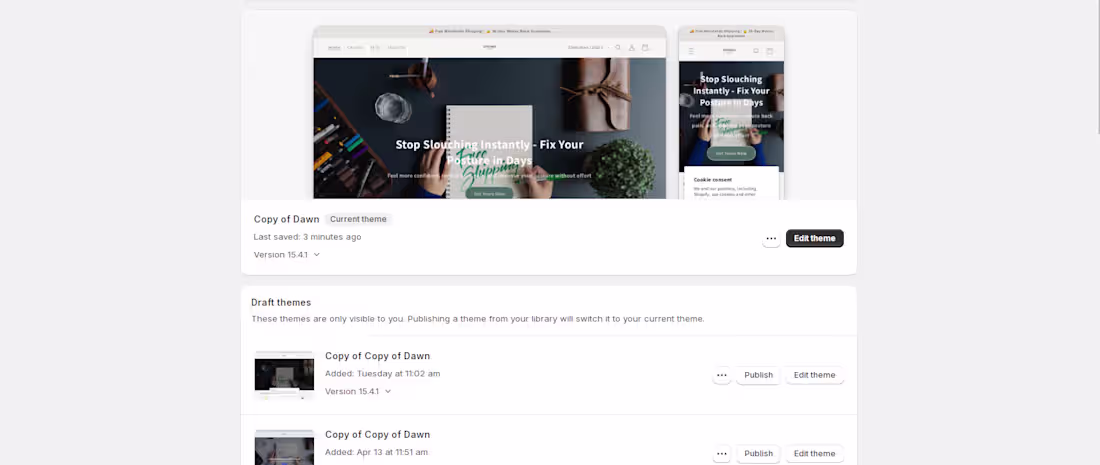The image size is (1100, 465).
Task: Edit the draft theme added Tuesday
Action: (814, 375)
